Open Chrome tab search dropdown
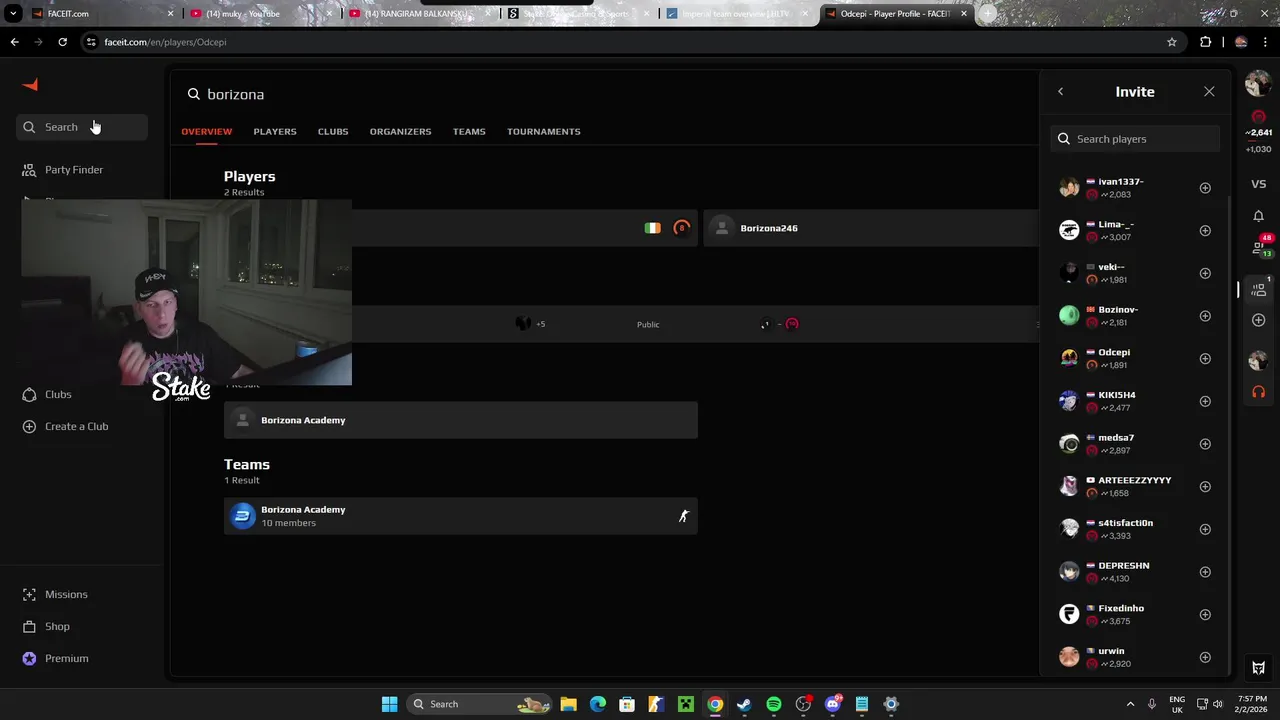This screenshot has width=1280, height=720. (13, 14)
